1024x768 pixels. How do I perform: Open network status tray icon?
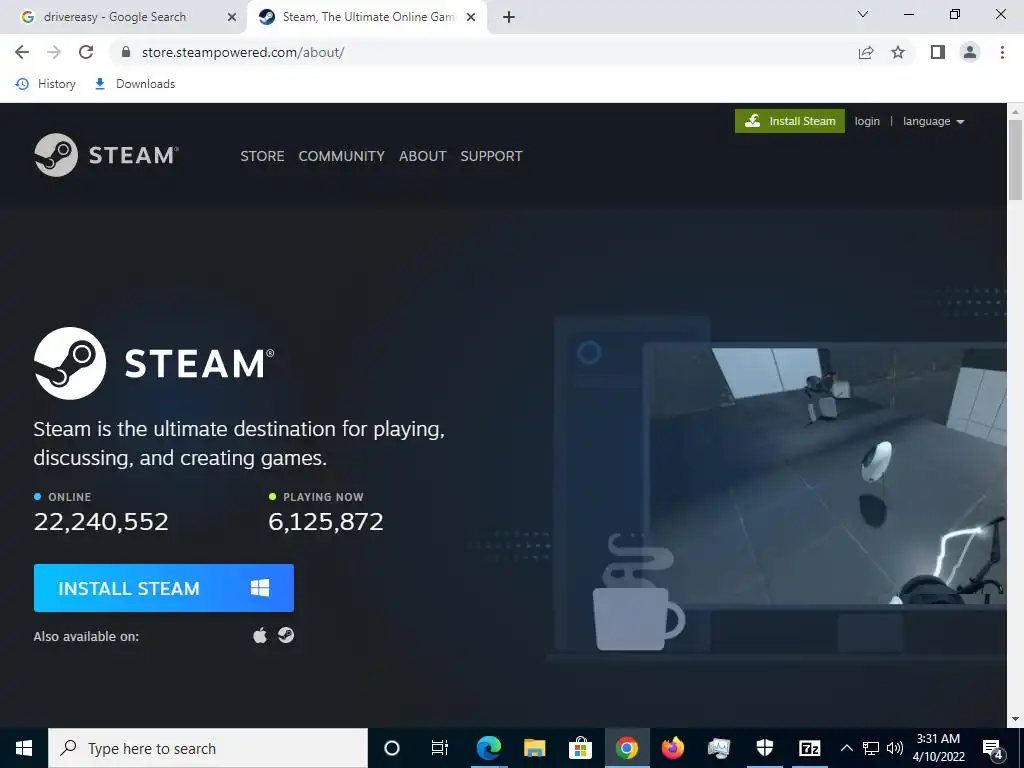(x=871, y=748)
